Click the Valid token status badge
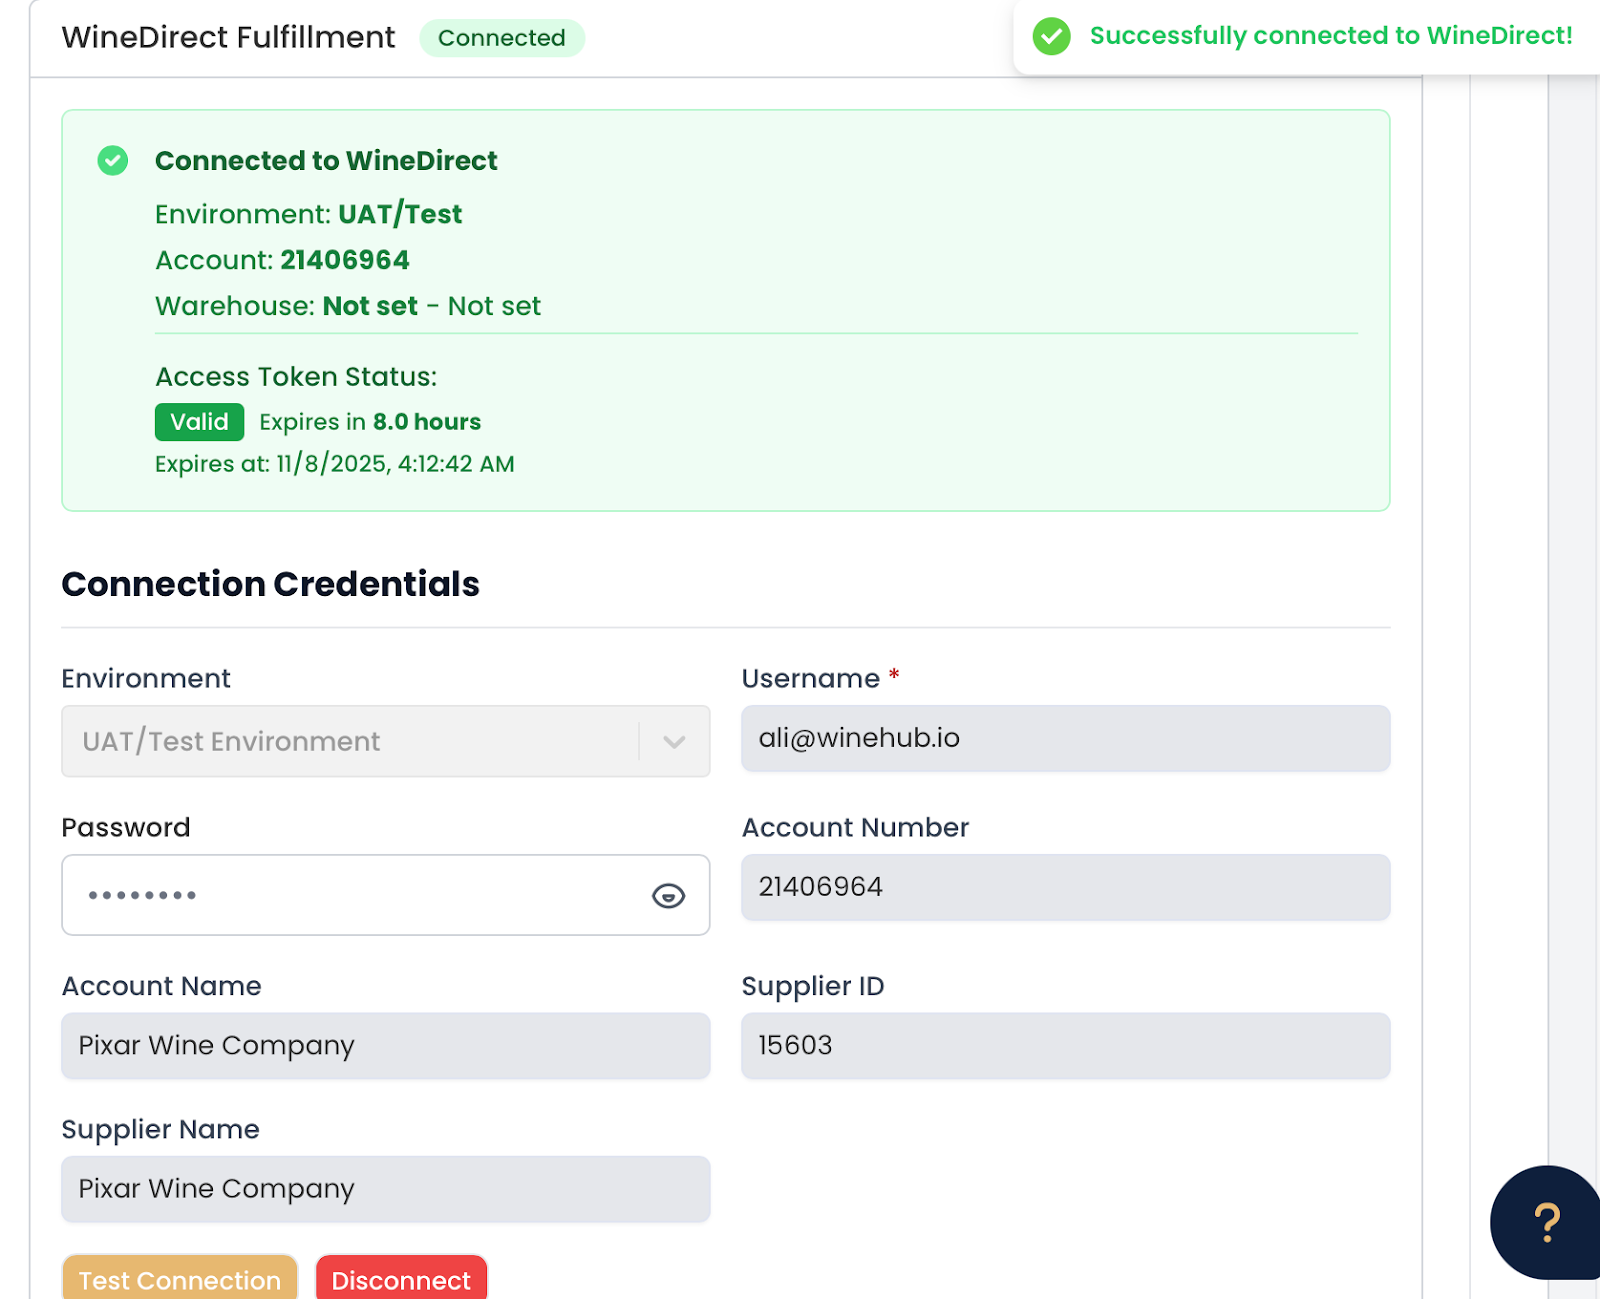The image size is (1600, 1299). pos(199,422)
